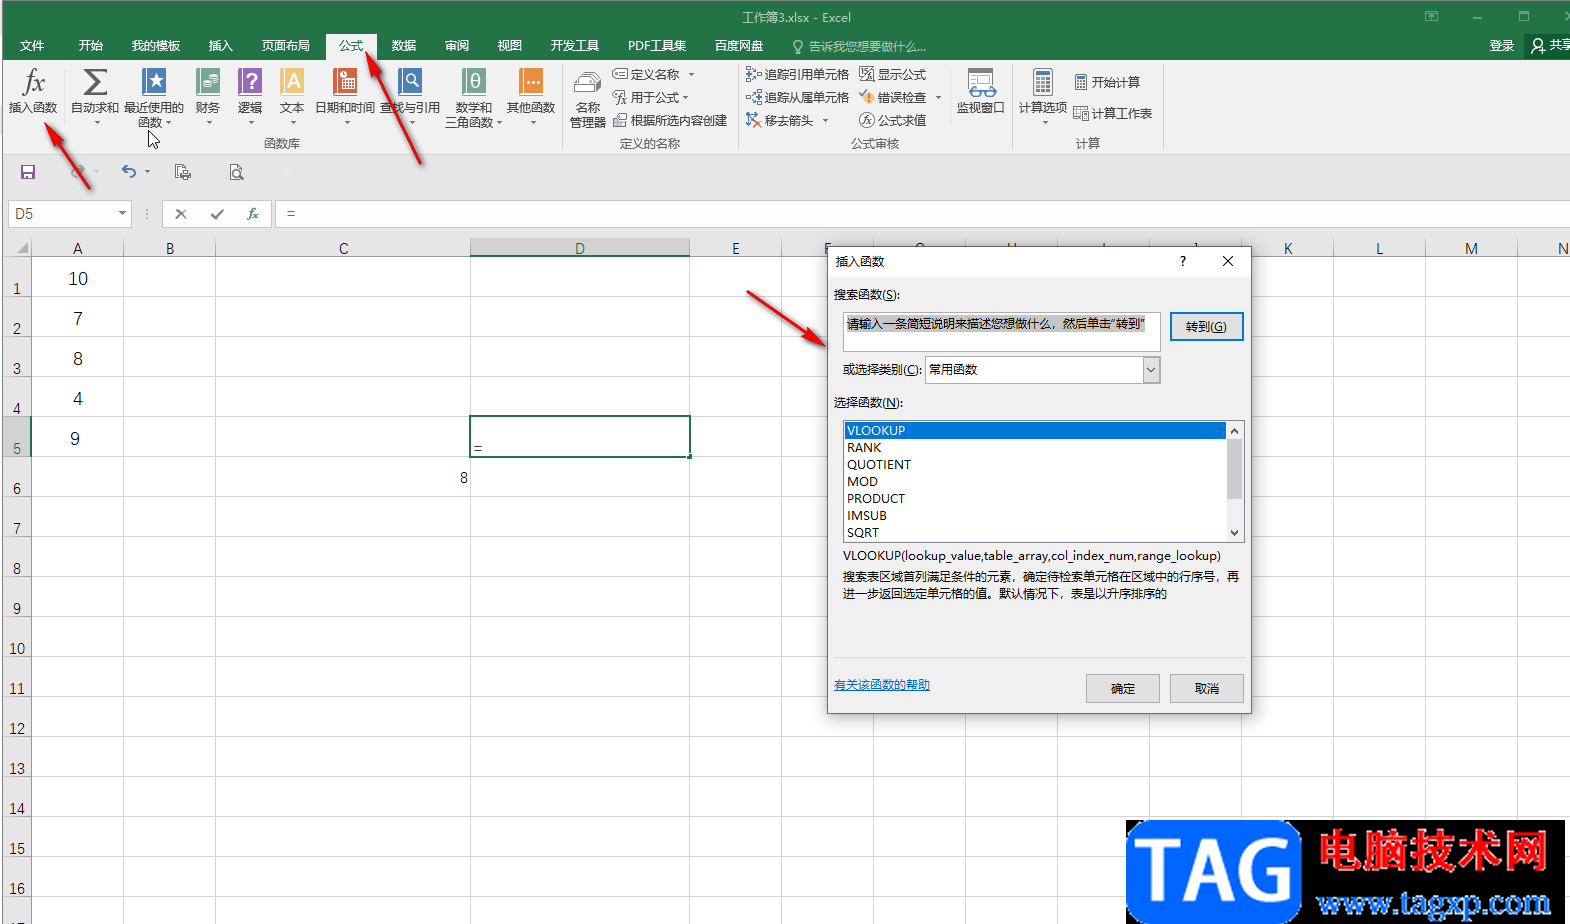Image resolution: width=1570 pixels, height=924 pixels.
Task: Confirm formula entry with the checkmark
Action: click(x=217, y=214)
